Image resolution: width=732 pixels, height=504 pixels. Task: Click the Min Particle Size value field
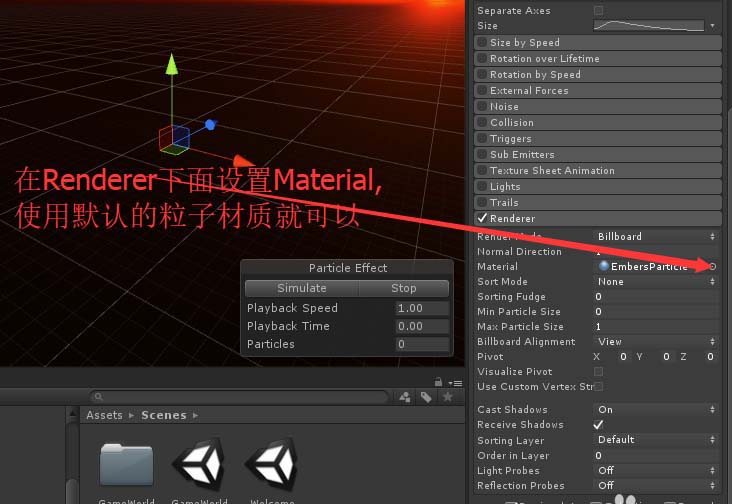point(655,311)
